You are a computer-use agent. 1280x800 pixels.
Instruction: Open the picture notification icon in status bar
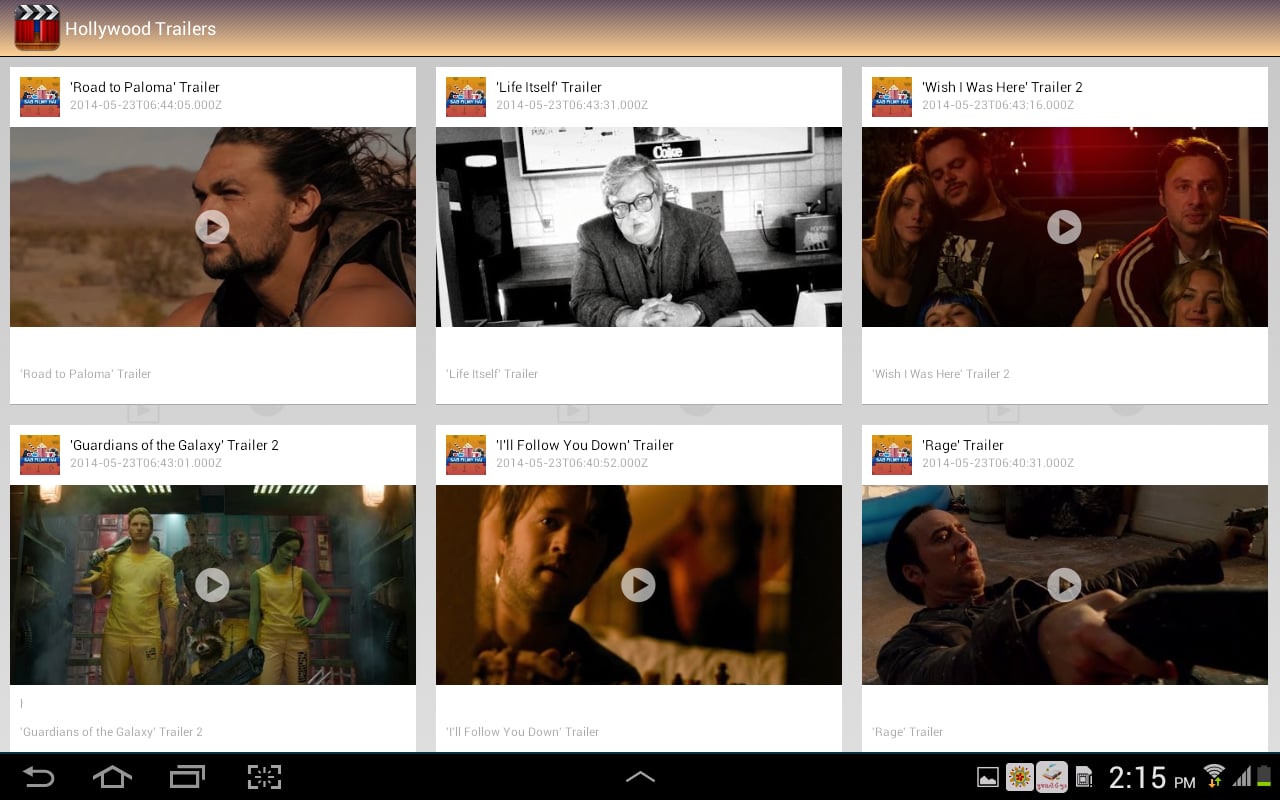(988, 777)
